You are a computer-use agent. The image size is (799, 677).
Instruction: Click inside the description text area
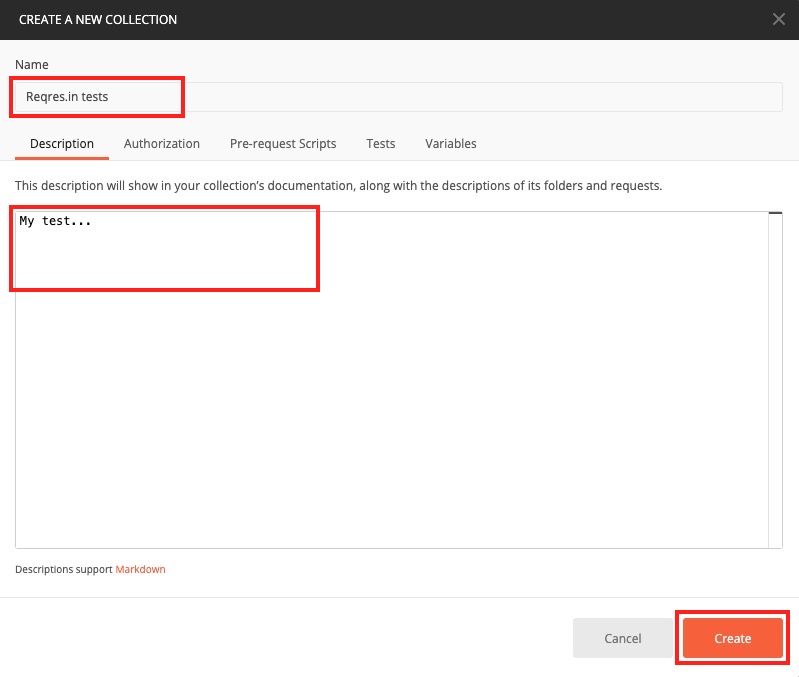(x=391, y=380)
